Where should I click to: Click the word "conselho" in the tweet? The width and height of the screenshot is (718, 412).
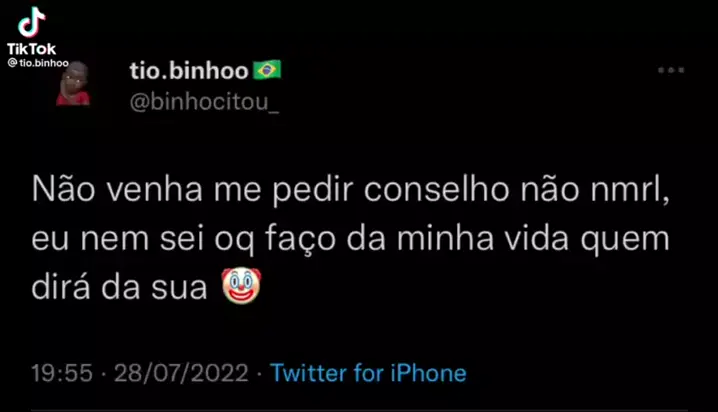pos(436,190)
